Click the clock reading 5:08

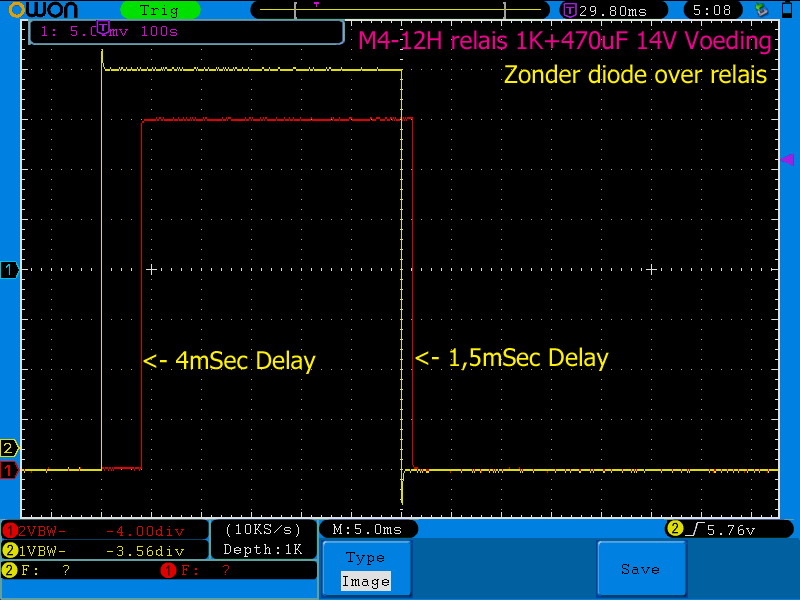click(712, 10)
